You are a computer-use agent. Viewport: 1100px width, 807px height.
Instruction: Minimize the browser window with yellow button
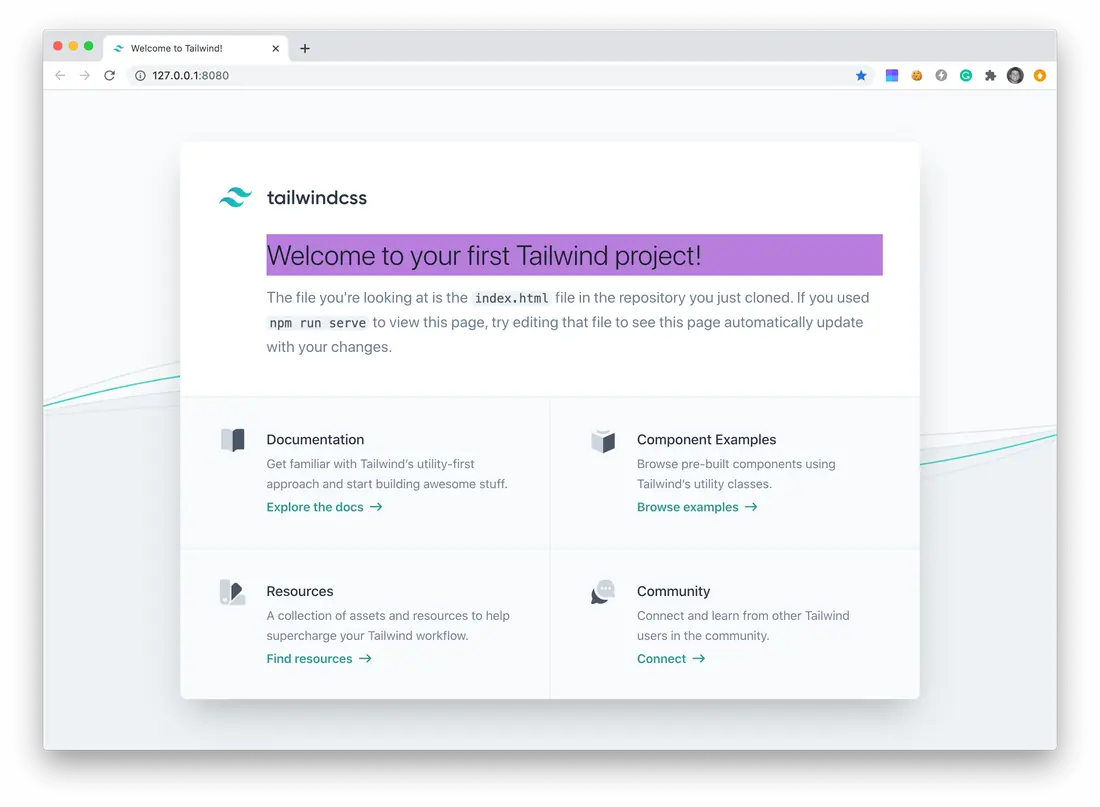point(73,46)
